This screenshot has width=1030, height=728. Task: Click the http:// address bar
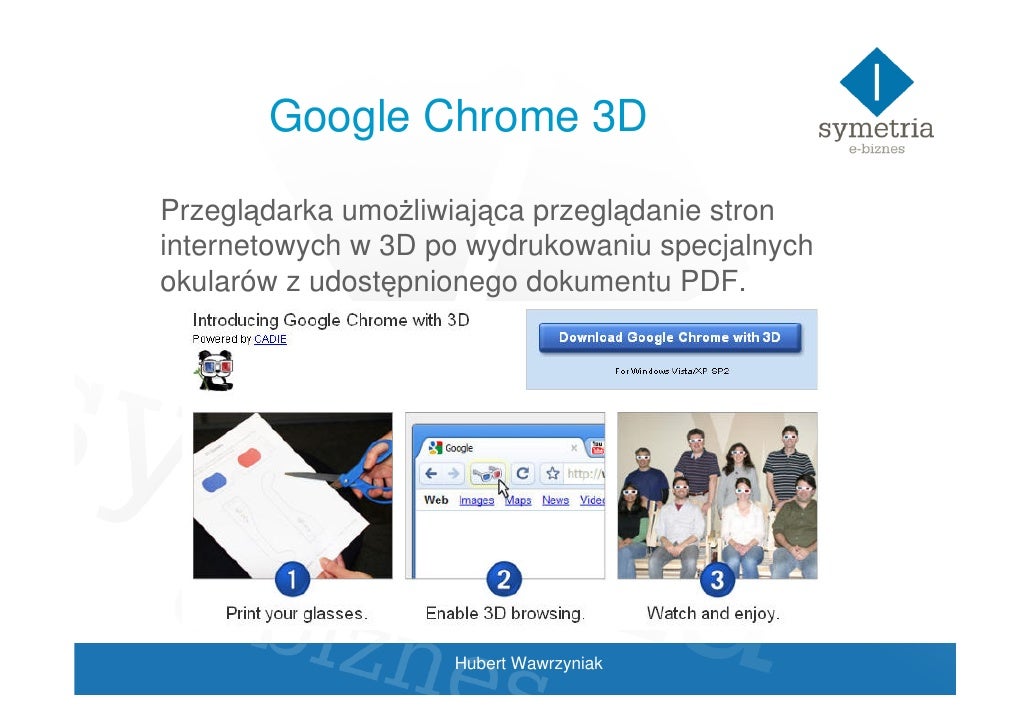[x=585, y=473]
